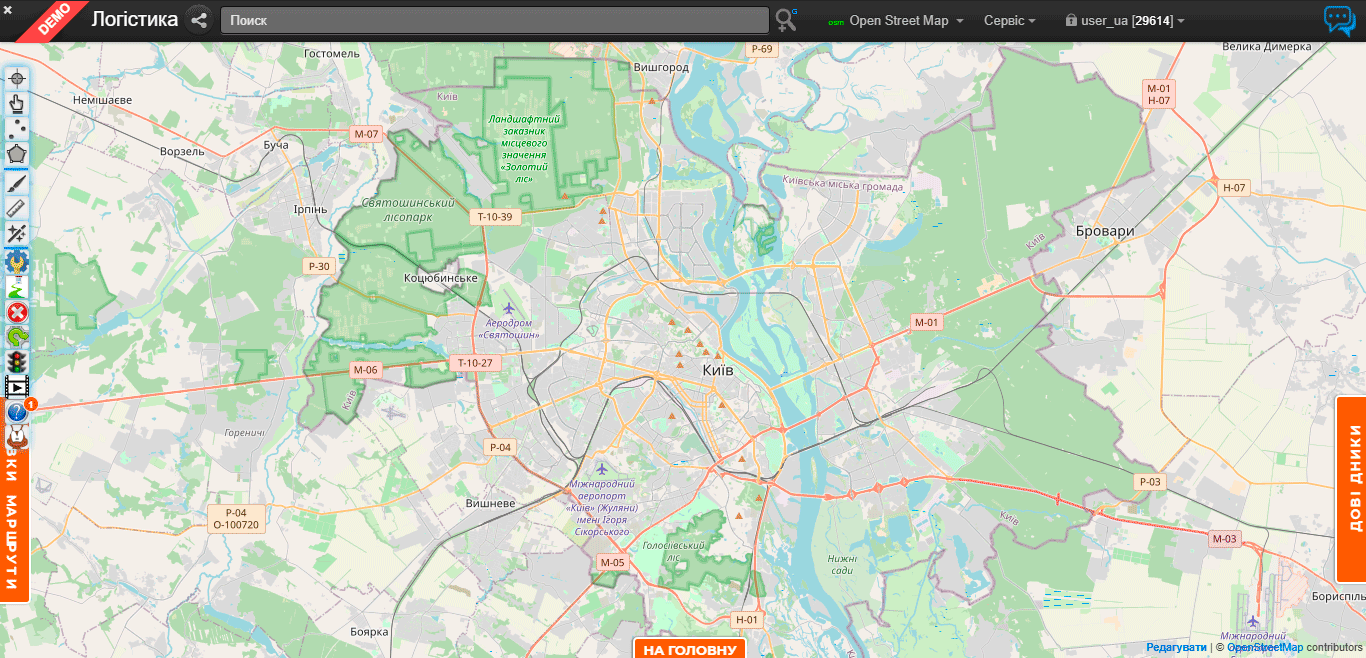Open the route settings gear tool
Viewport: 1366px width, 658px height.
tap(17, 262)
